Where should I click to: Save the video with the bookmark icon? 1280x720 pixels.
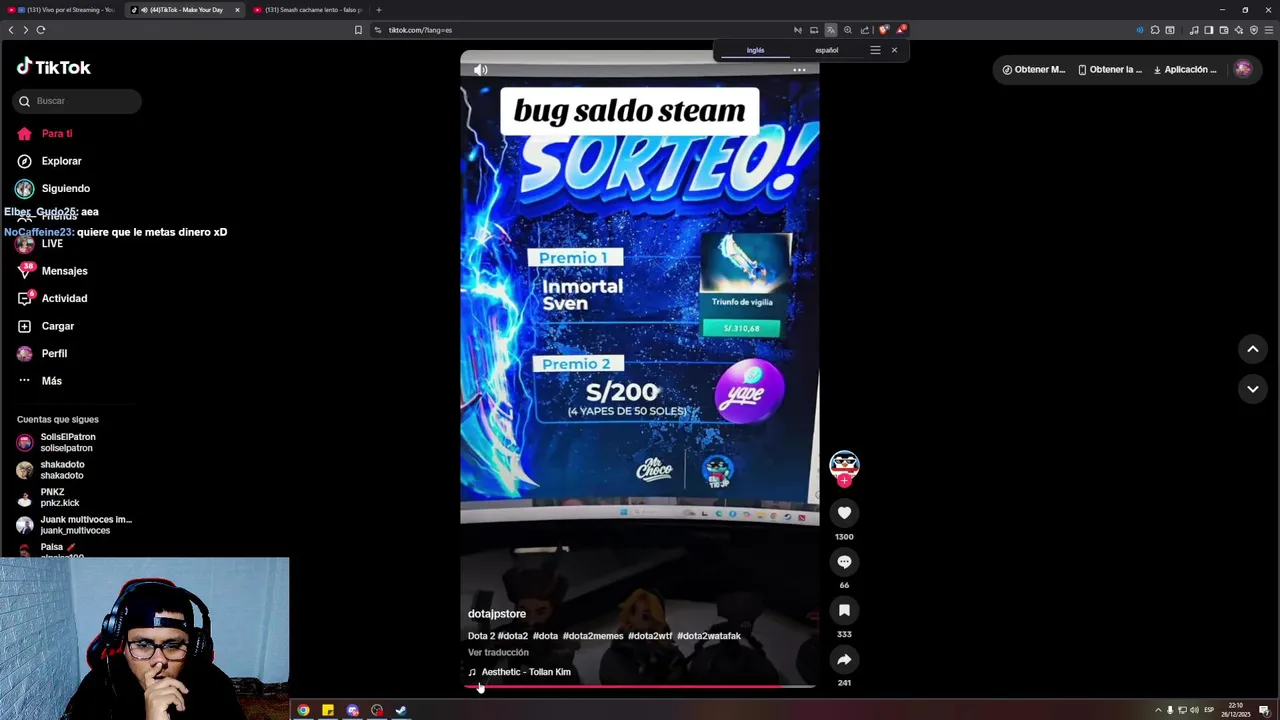point(844,610)
